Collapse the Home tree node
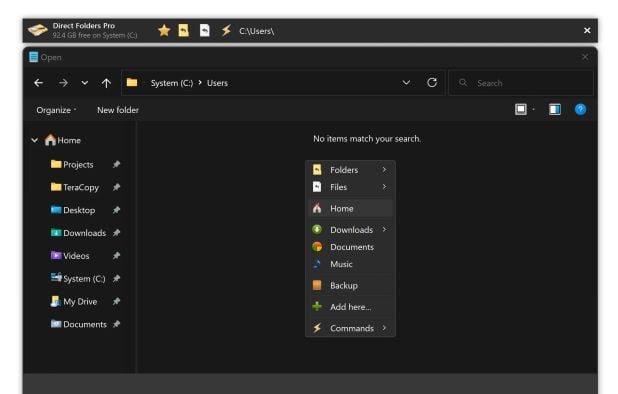618x394 pixels. [35, 140]
